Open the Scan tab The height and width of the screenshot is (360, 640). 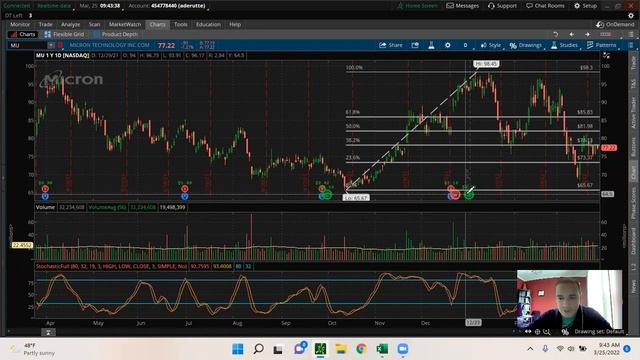[94, 24]
